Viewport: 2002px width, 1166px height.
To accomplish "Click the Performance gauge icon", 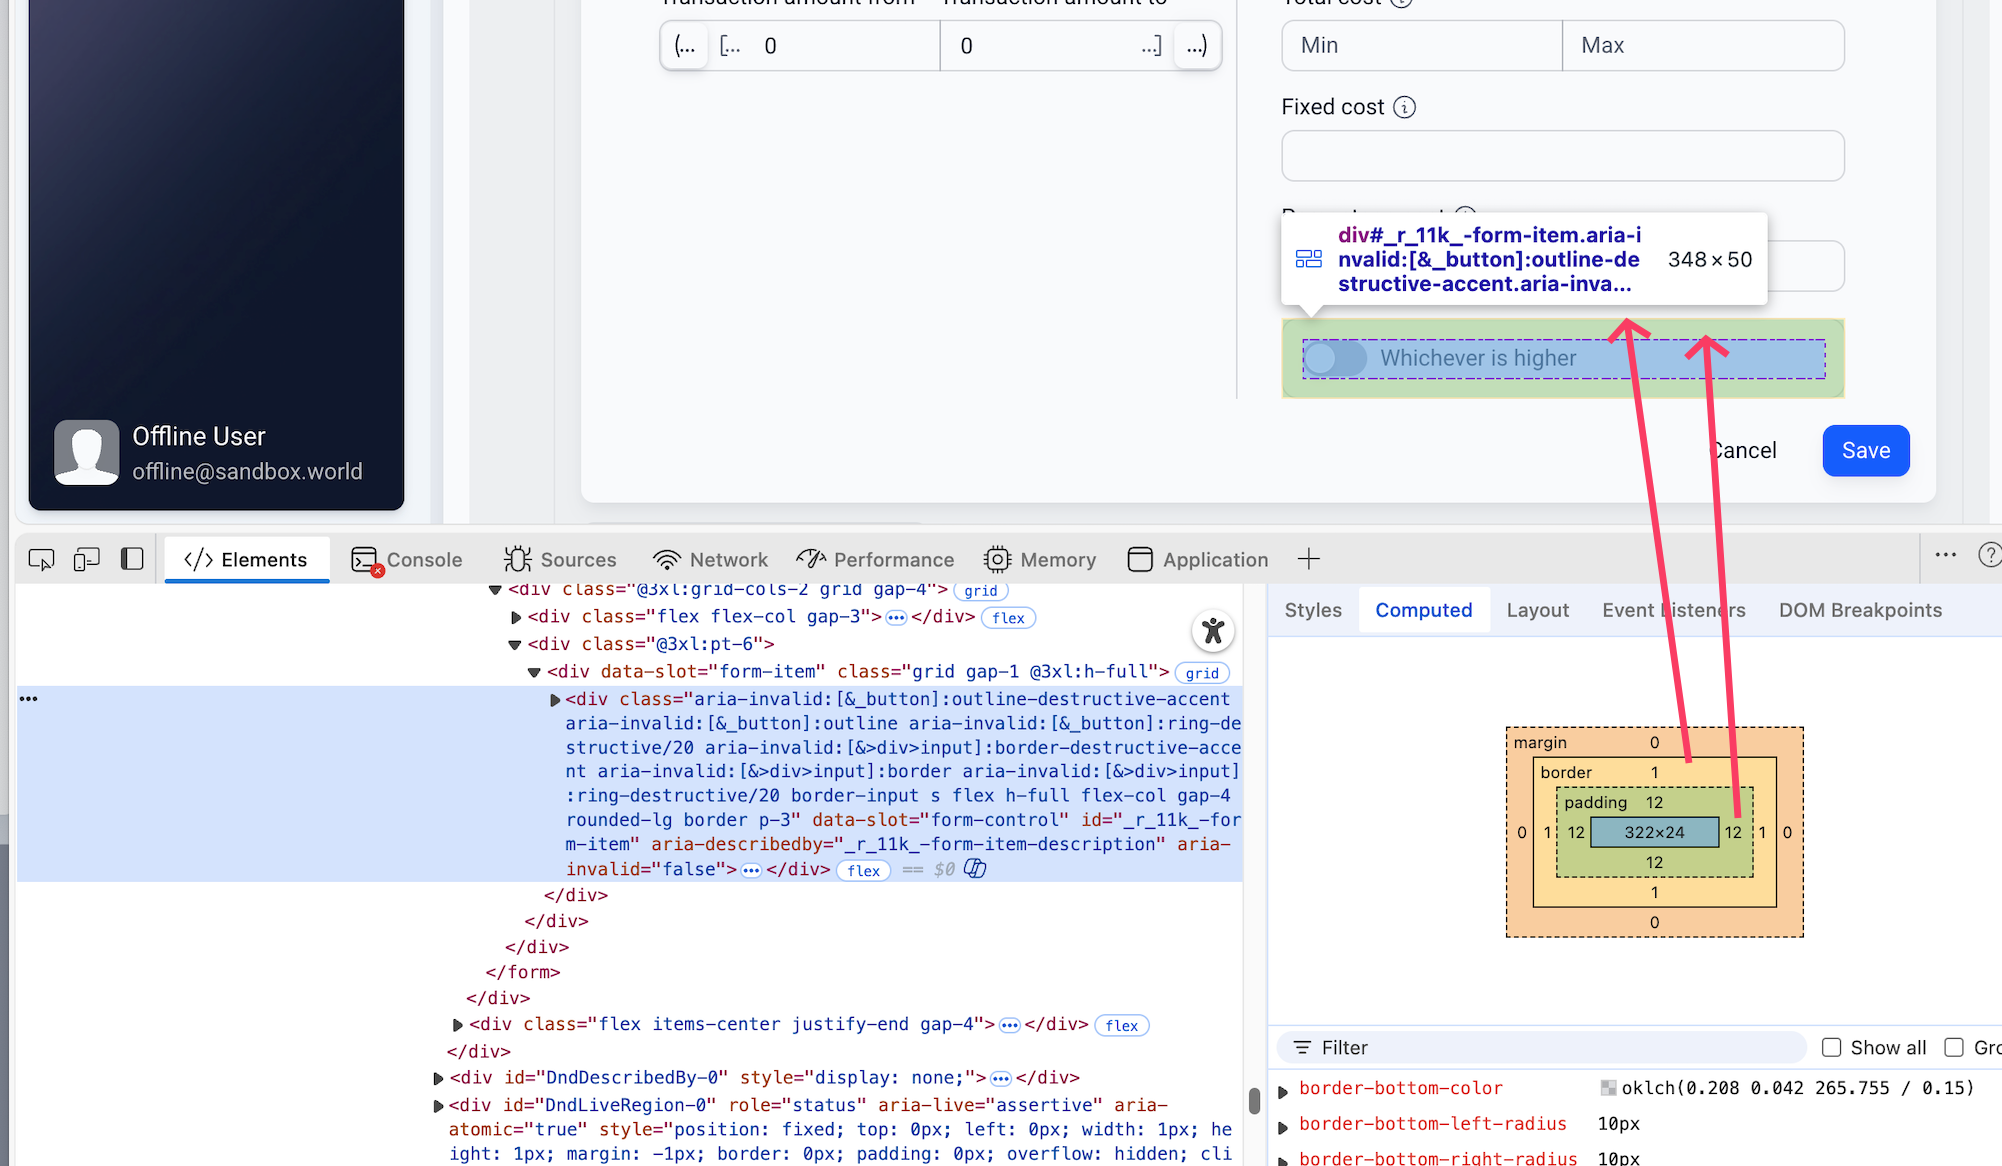I will [x=811, y=559].
